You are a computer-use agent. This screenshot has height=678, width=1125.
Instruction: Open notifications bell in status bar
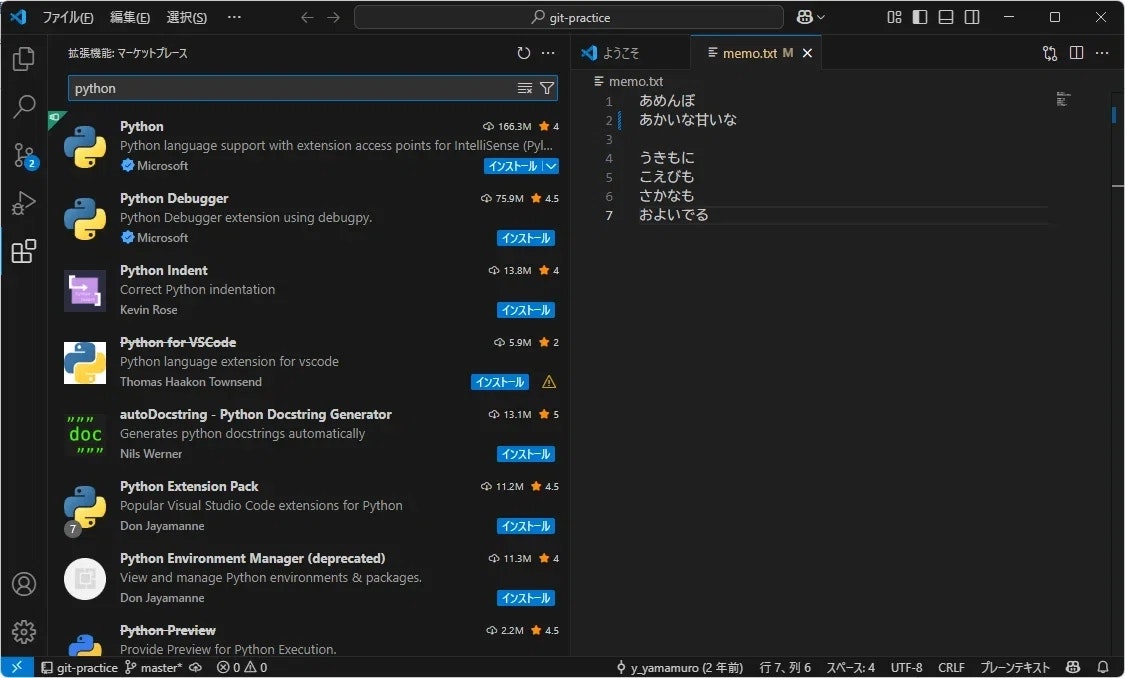[x=1103, y=667]
